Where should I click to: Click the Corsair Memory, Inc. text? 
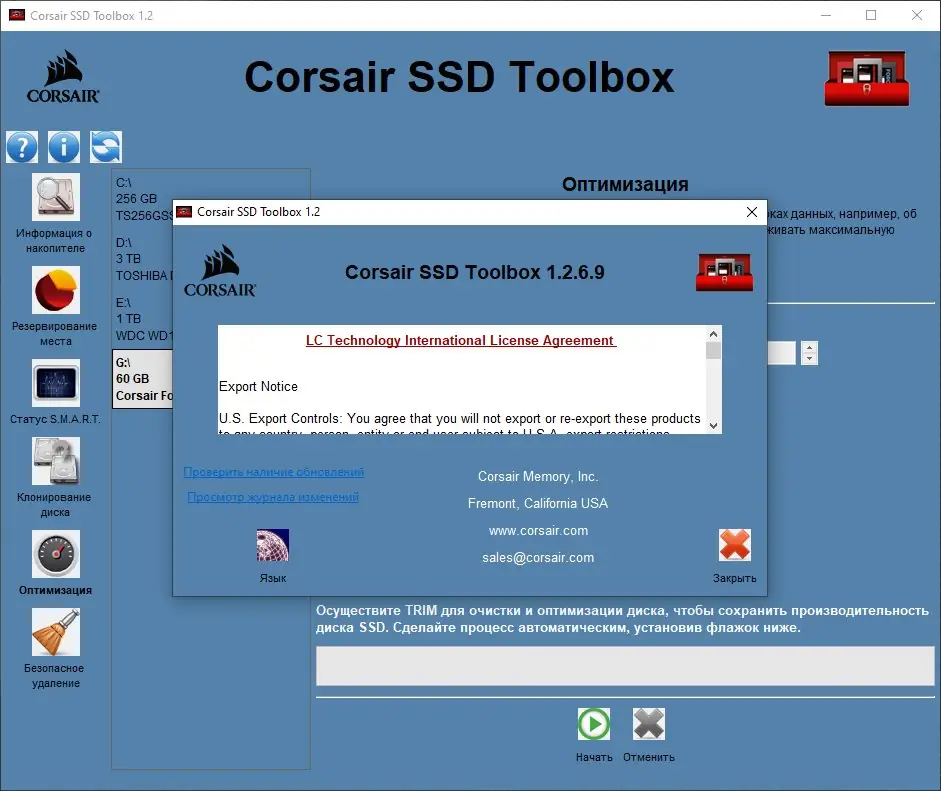(538, 477)
